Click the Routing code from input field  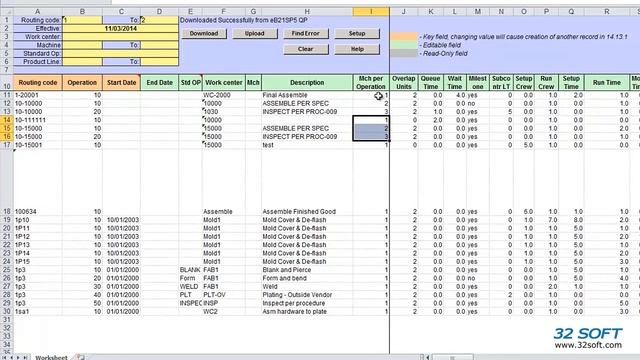[x=82, y=20]
